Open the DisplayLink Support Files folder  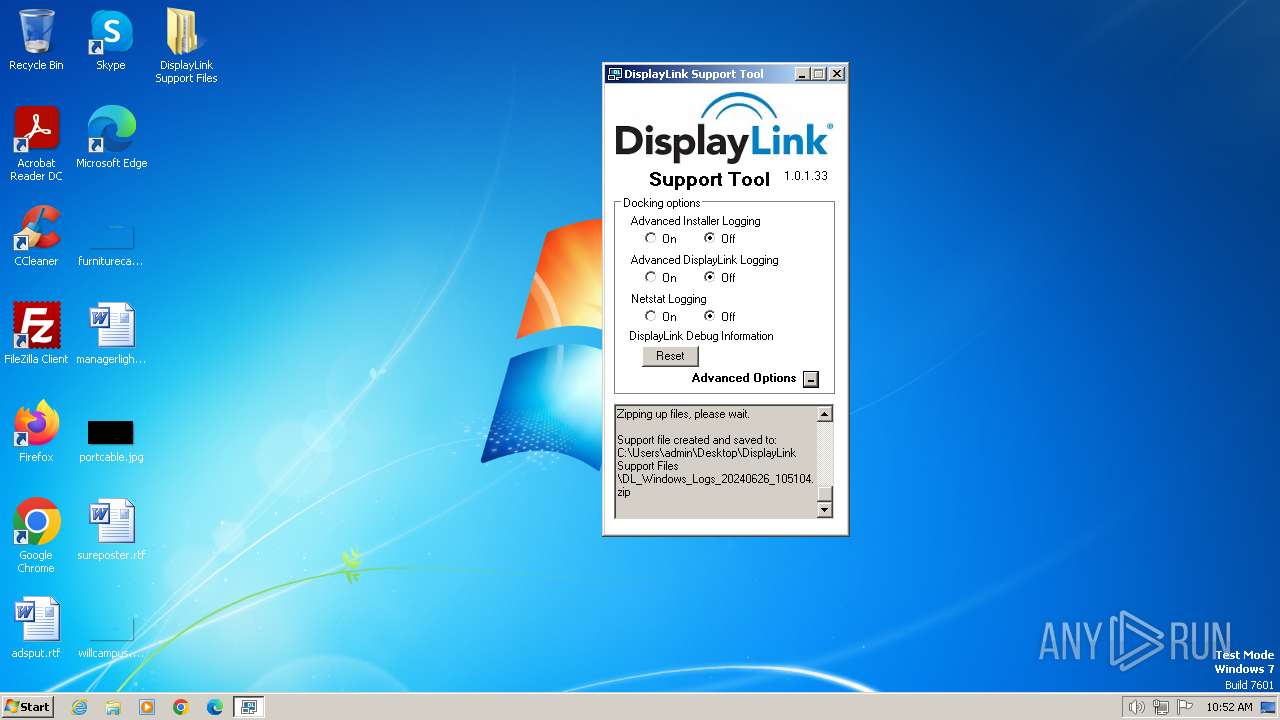186,46
